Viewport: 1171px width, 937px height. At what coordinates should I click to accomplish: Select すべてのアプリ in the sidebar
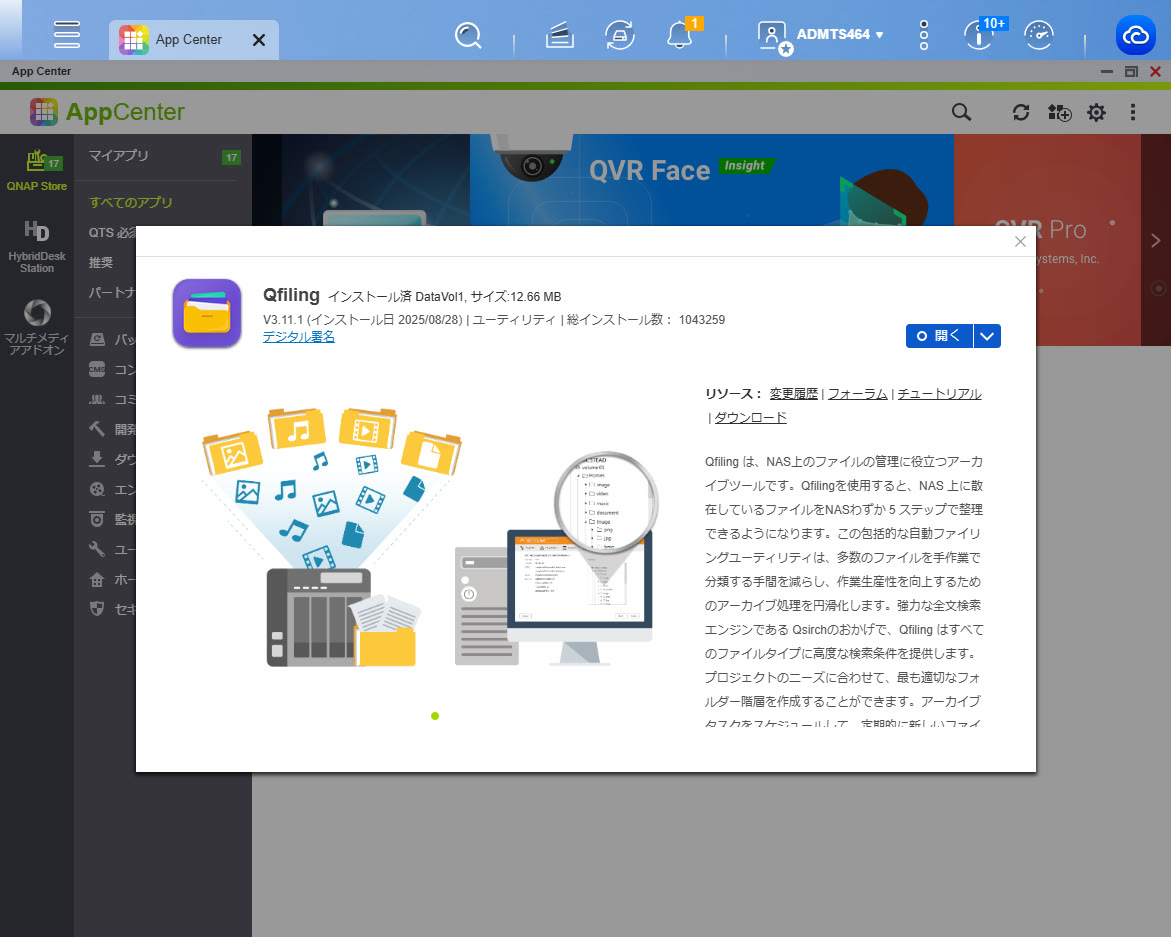pyautogui.click(x=131, y=203)
